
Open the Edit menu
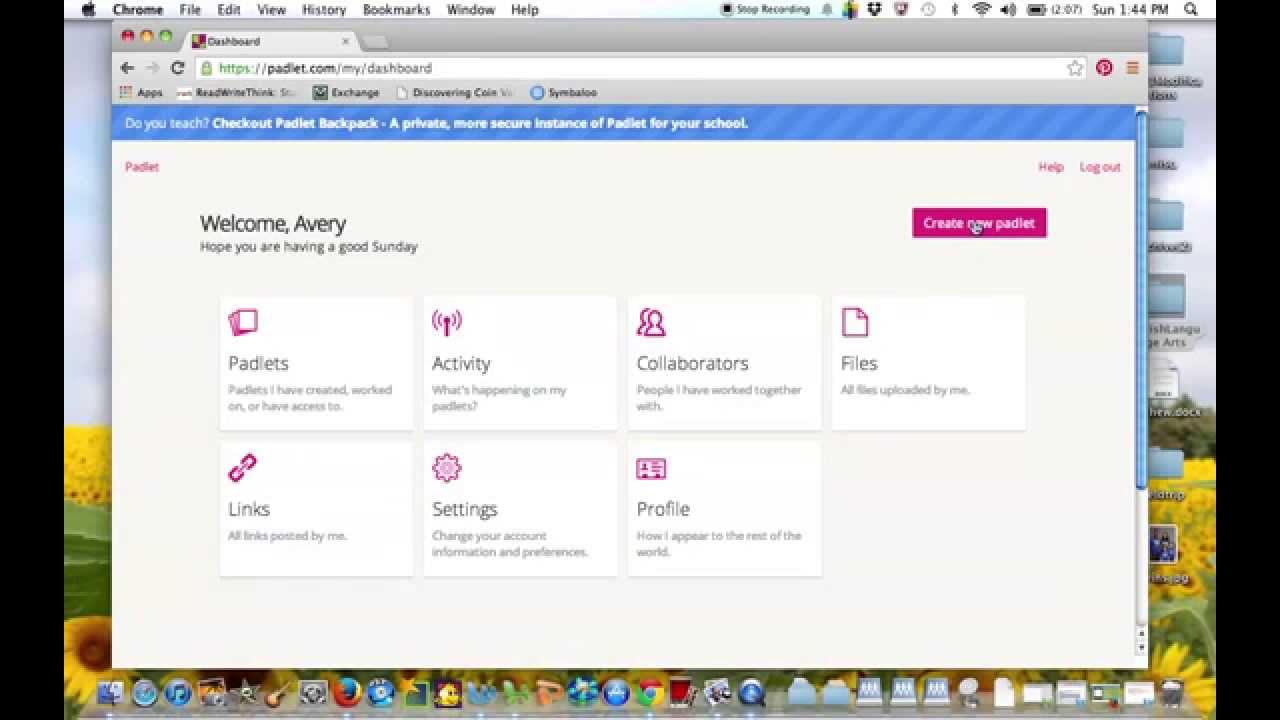(229, 9)
